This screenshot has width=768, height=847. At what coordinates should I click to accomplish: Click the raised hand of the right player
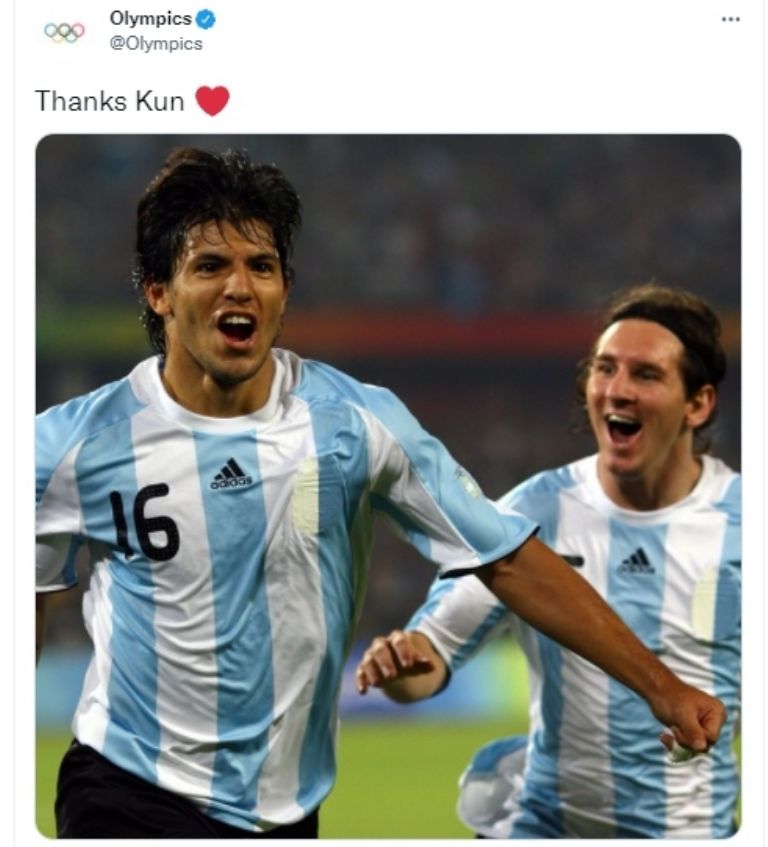400,666
